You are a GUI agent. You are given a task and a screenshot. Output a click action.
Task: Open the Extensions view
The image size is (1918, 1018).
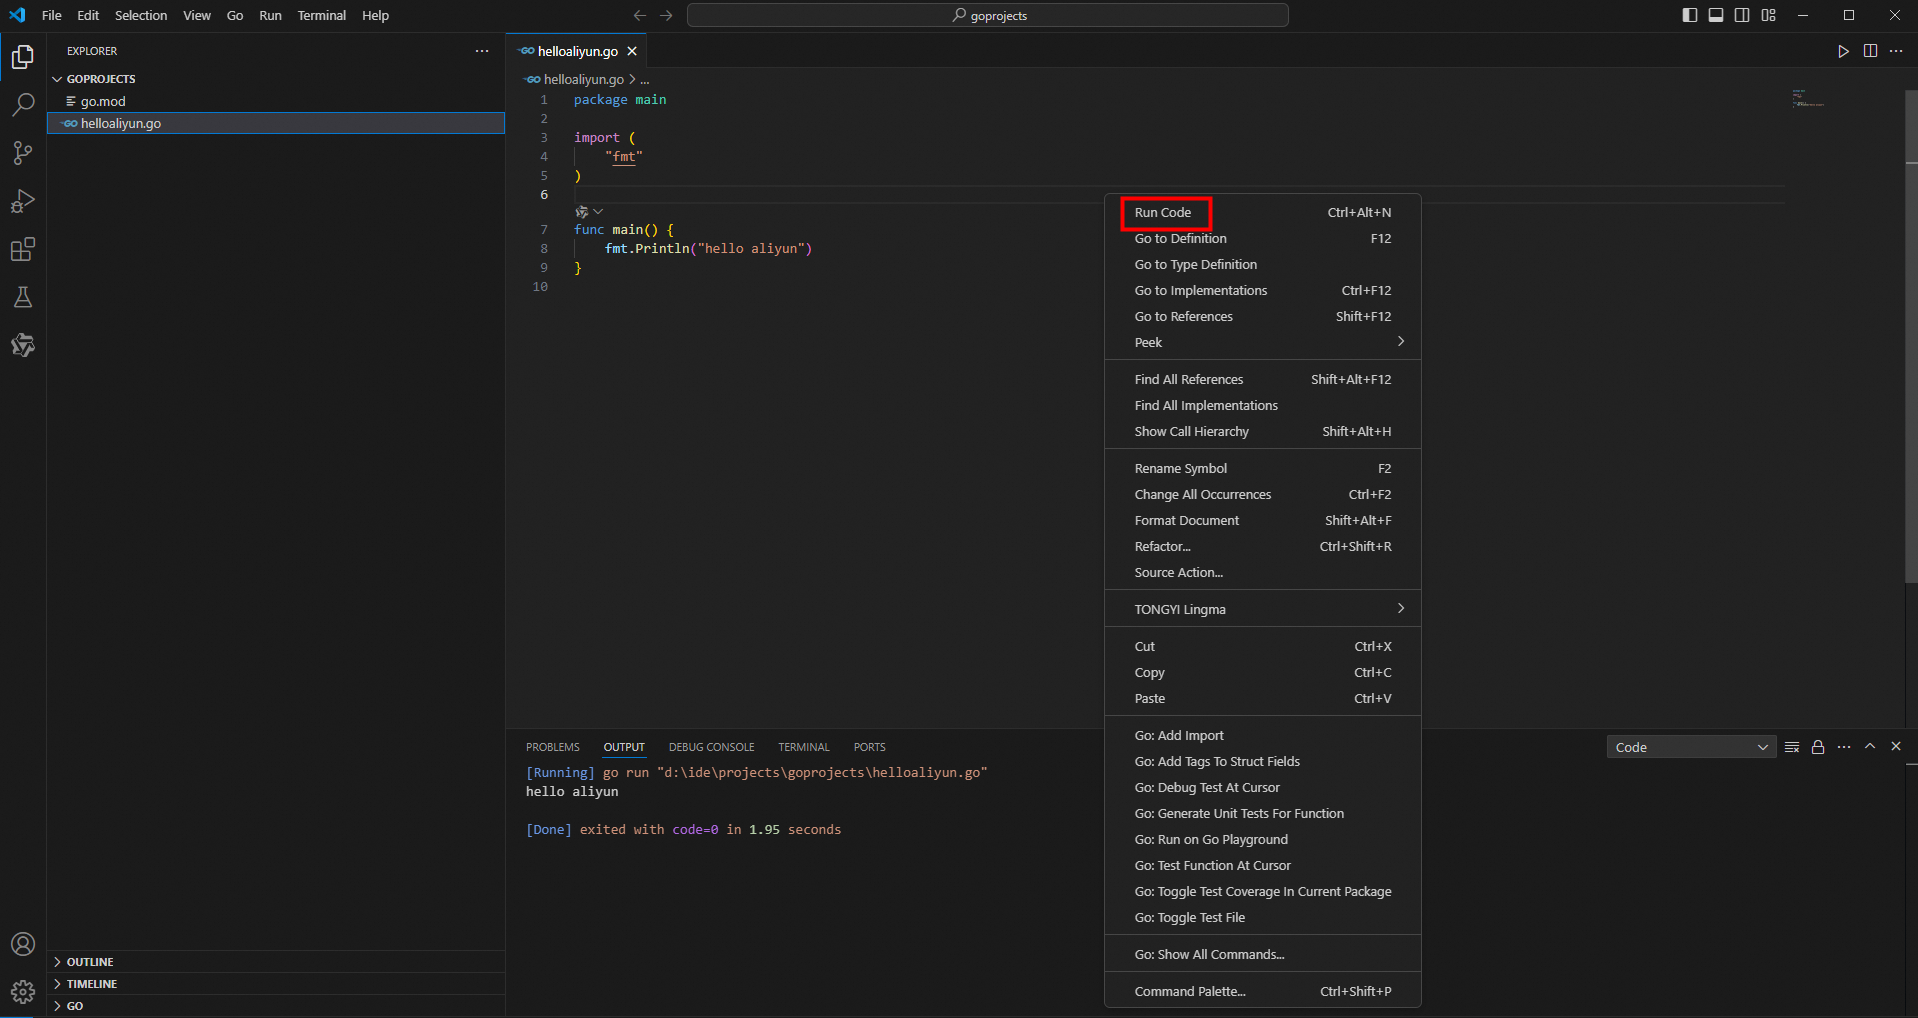pyautogui.click(x=23, y=249)
